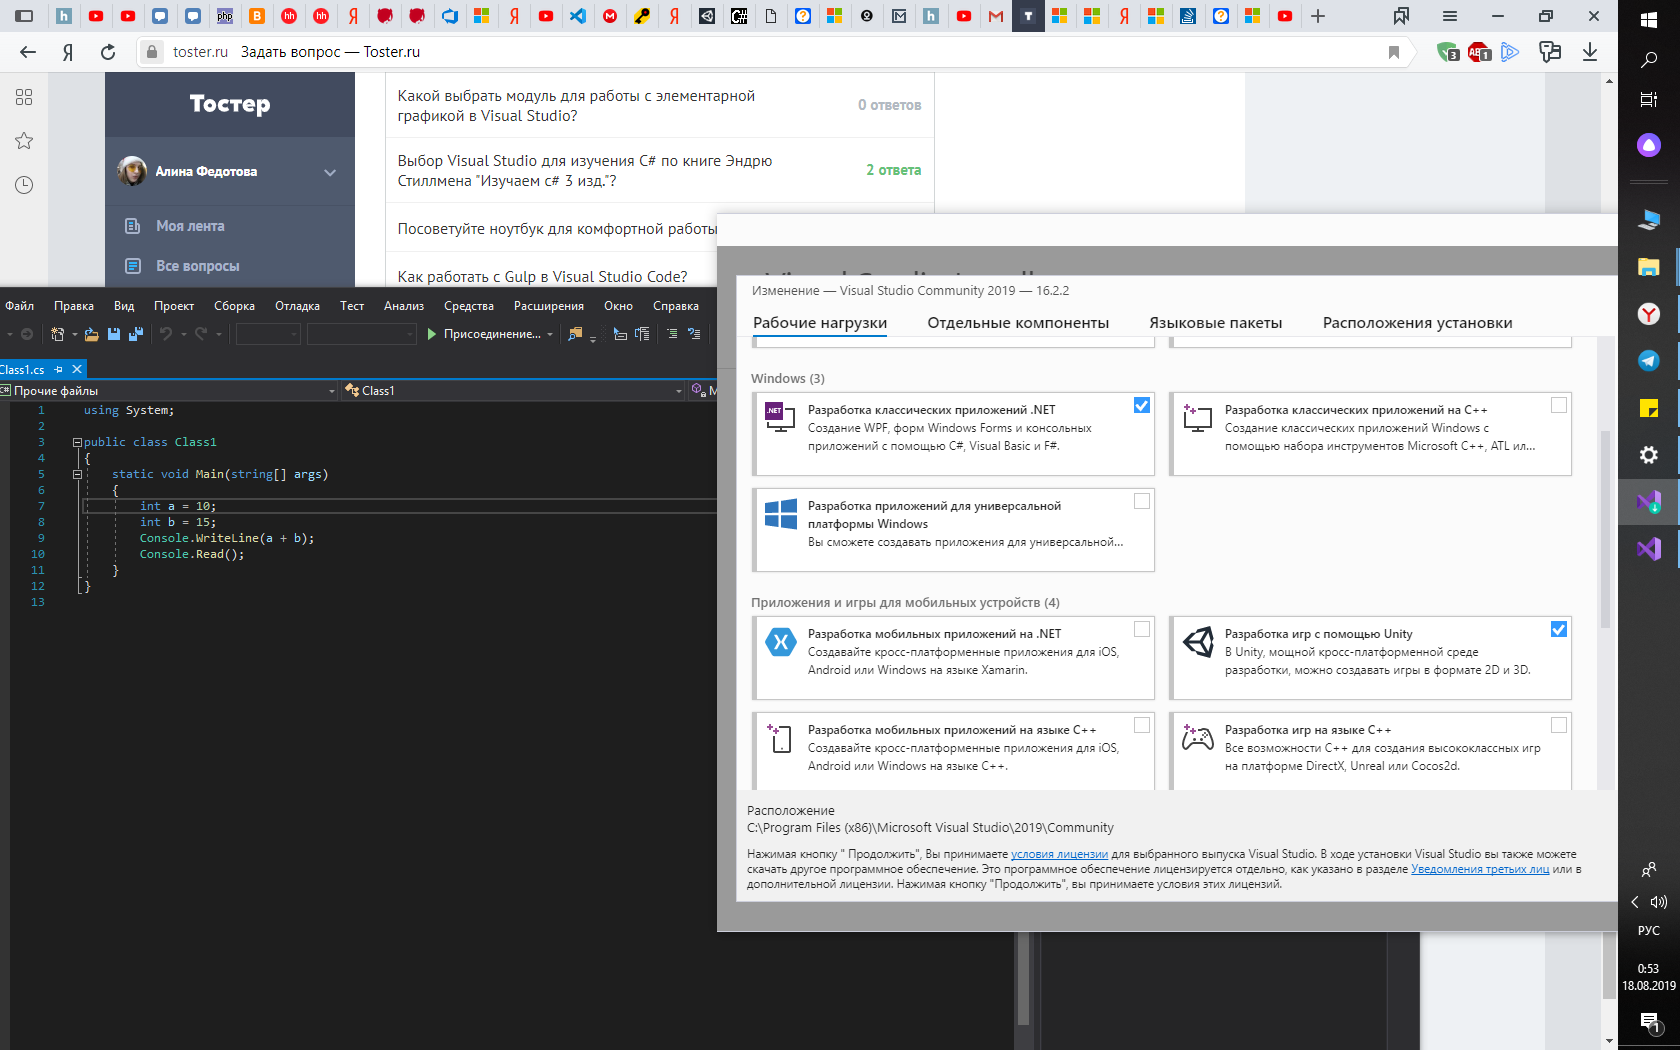
Task: Uncheck game development with Unity workload
Action: [1559, 629]
